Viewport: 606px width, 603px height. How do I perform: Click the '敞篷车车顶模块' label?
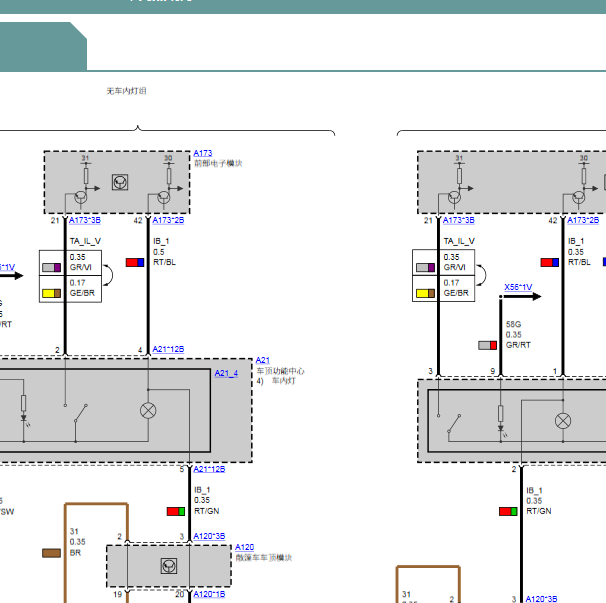[264, 558]
